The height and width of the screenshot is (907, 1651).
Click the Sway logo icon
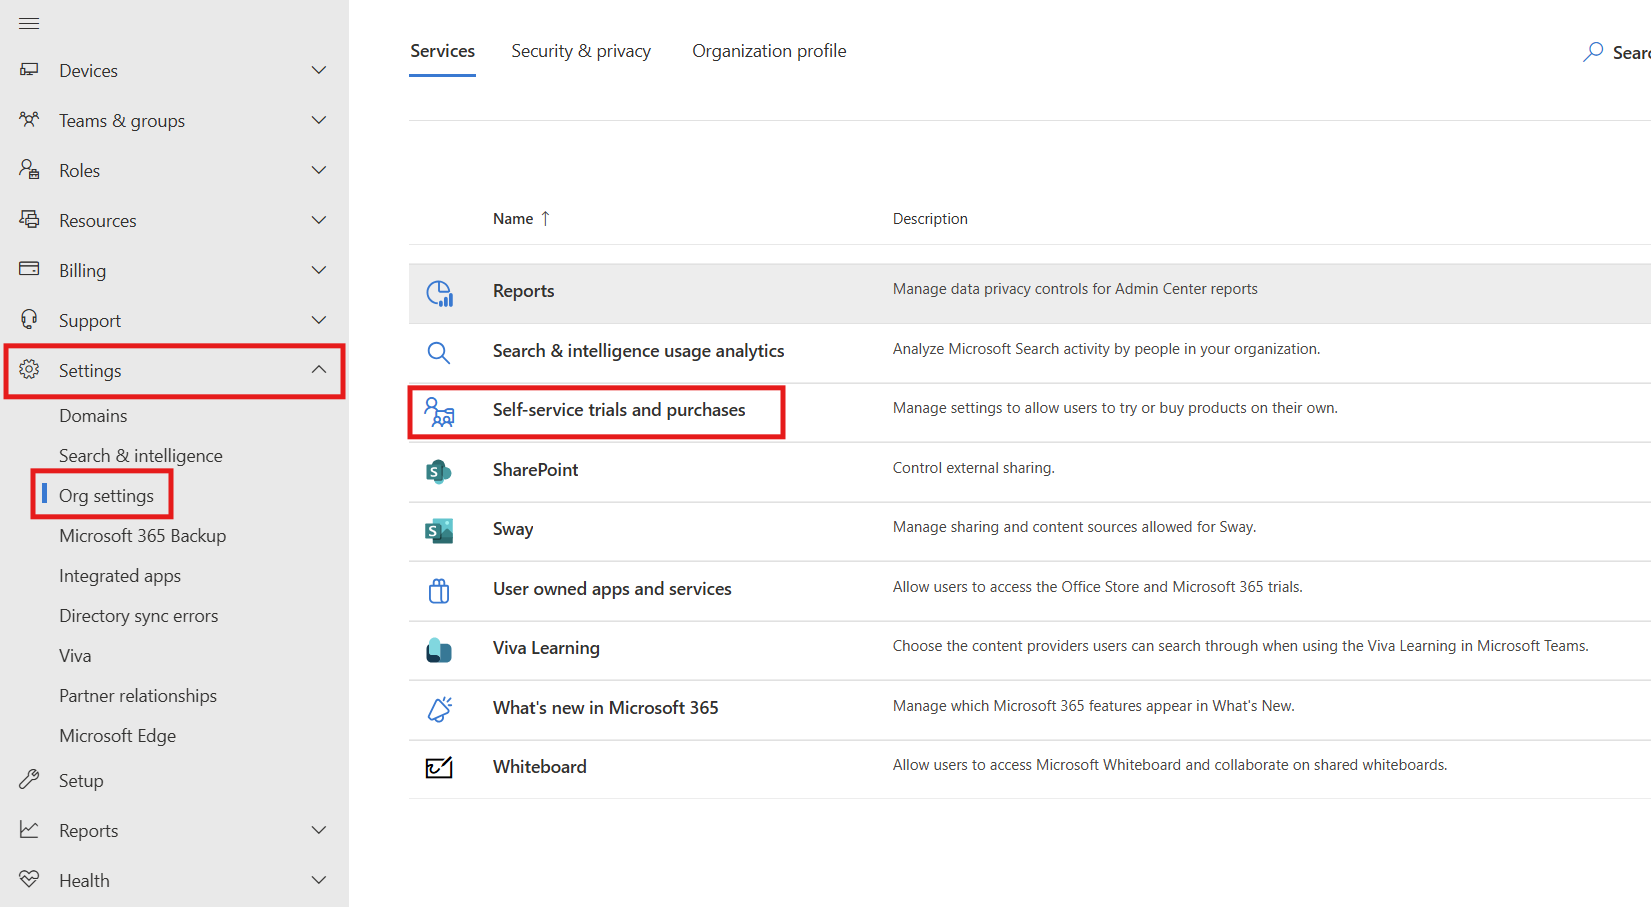(x=438, y=531)
